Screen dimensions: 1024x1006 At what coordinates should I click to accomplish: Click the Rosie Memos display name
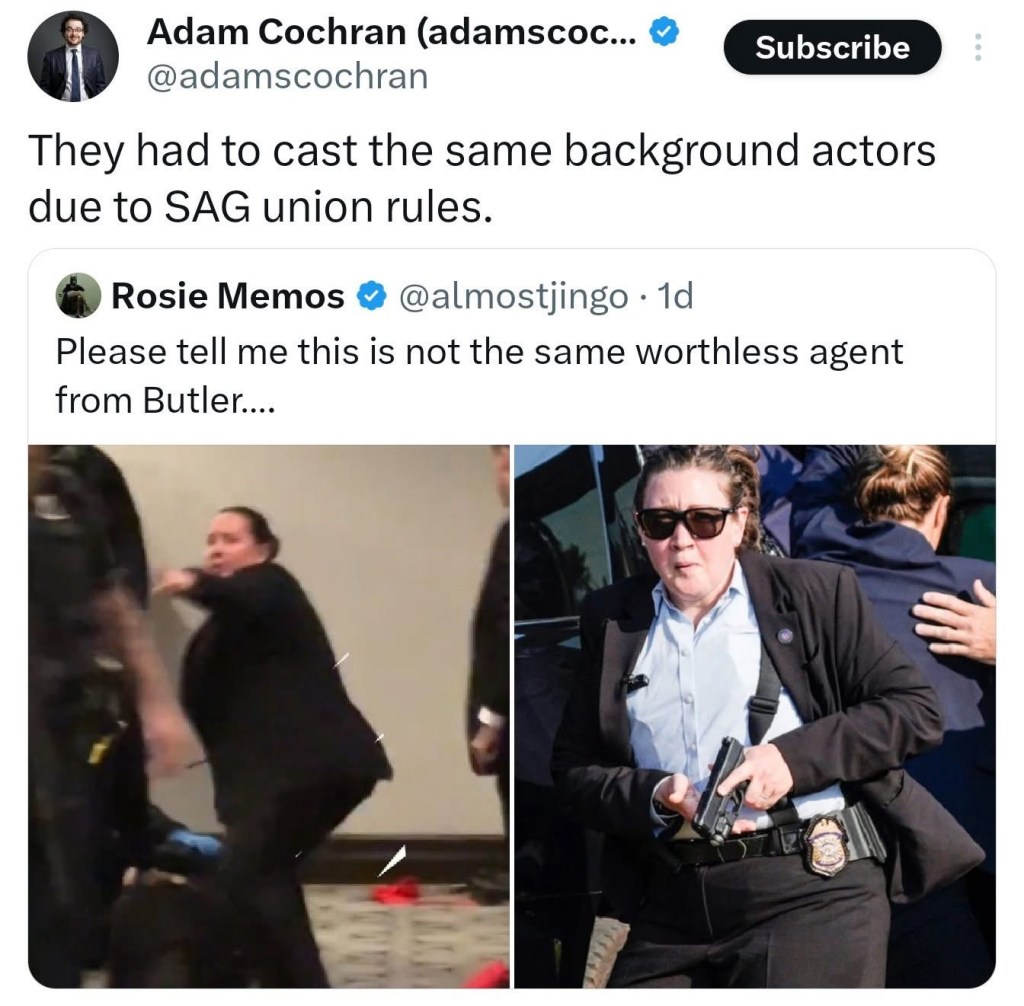coord(228,296)
